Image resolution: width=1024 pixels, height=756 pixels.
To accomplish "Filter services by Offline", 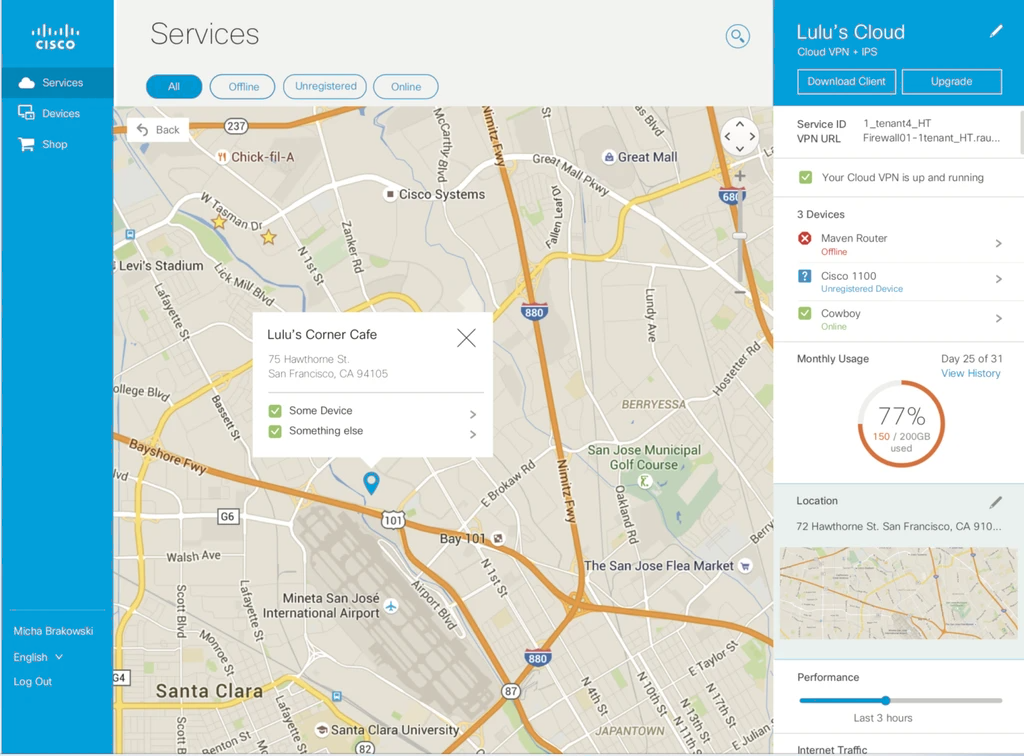I will pos(242,86).
